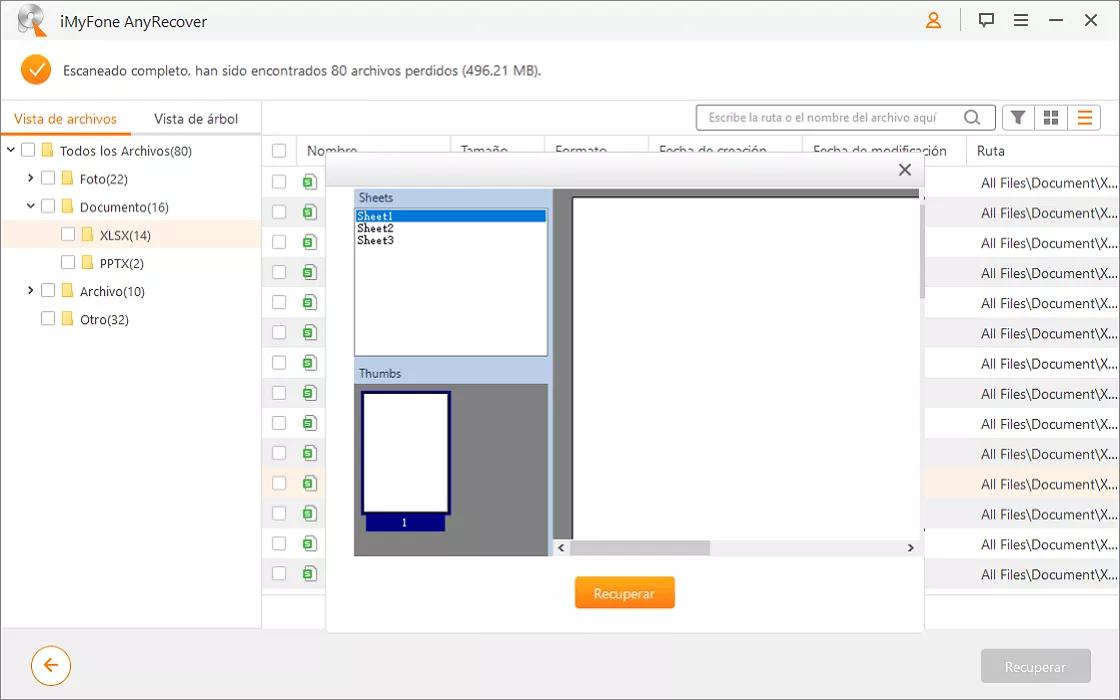The height and width of the screenshot is (700, 1120).
Task: Expand the Archivo(10) folder
Action: [x=31, y=291]
